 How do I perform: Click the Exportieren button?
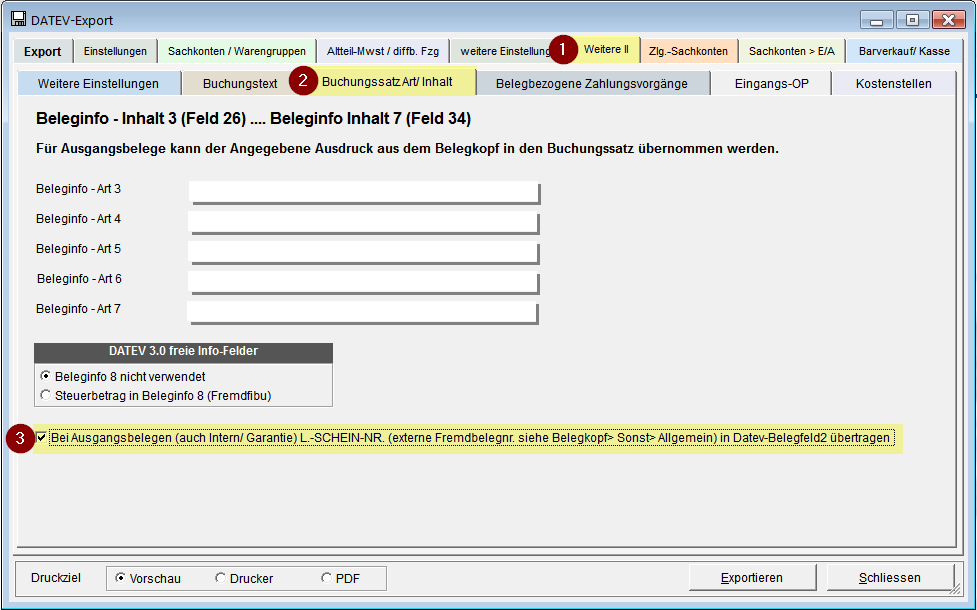(752, 578)
